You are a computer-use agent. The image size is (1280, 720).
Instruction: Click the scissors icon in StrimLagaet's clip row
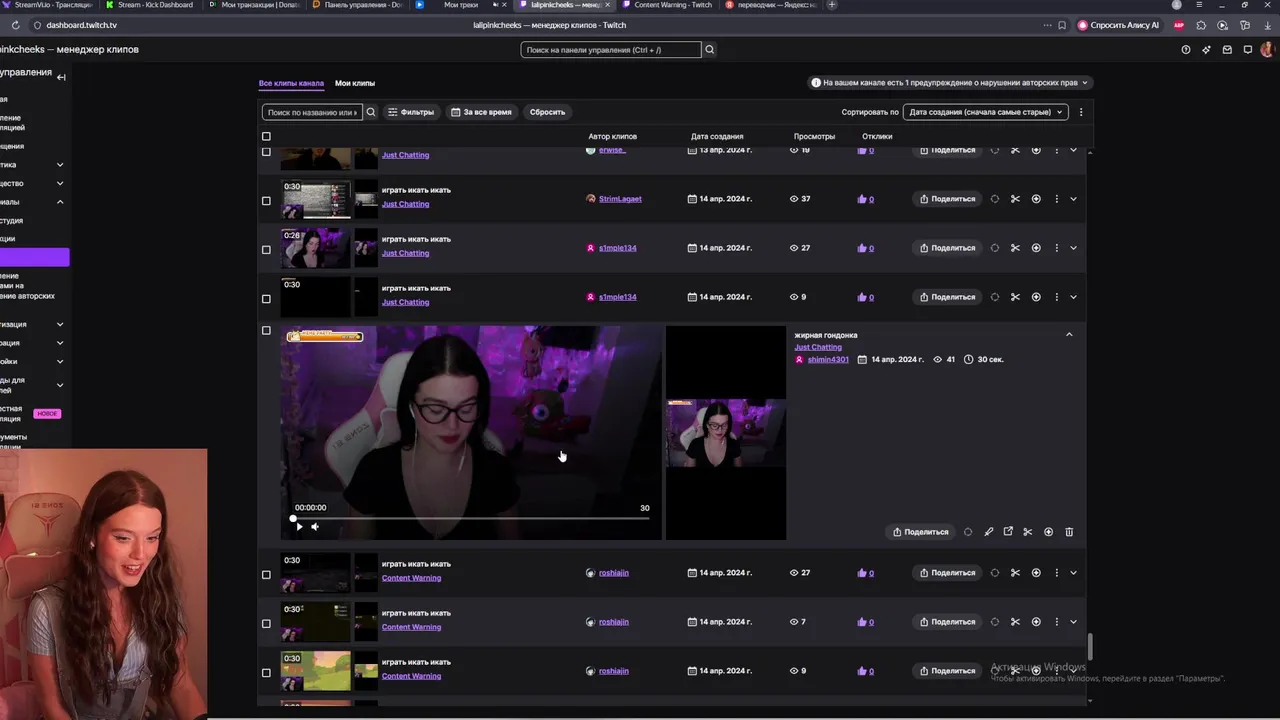click(x=1015, y=199)
